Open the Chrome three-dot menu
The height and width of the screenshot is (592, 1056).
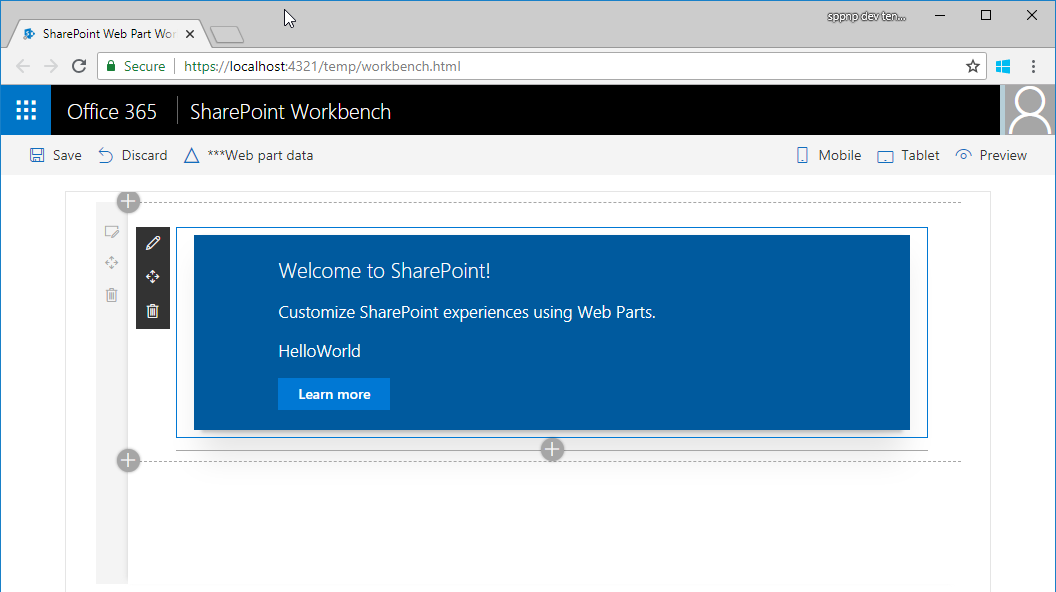(x=1034, y=66)
